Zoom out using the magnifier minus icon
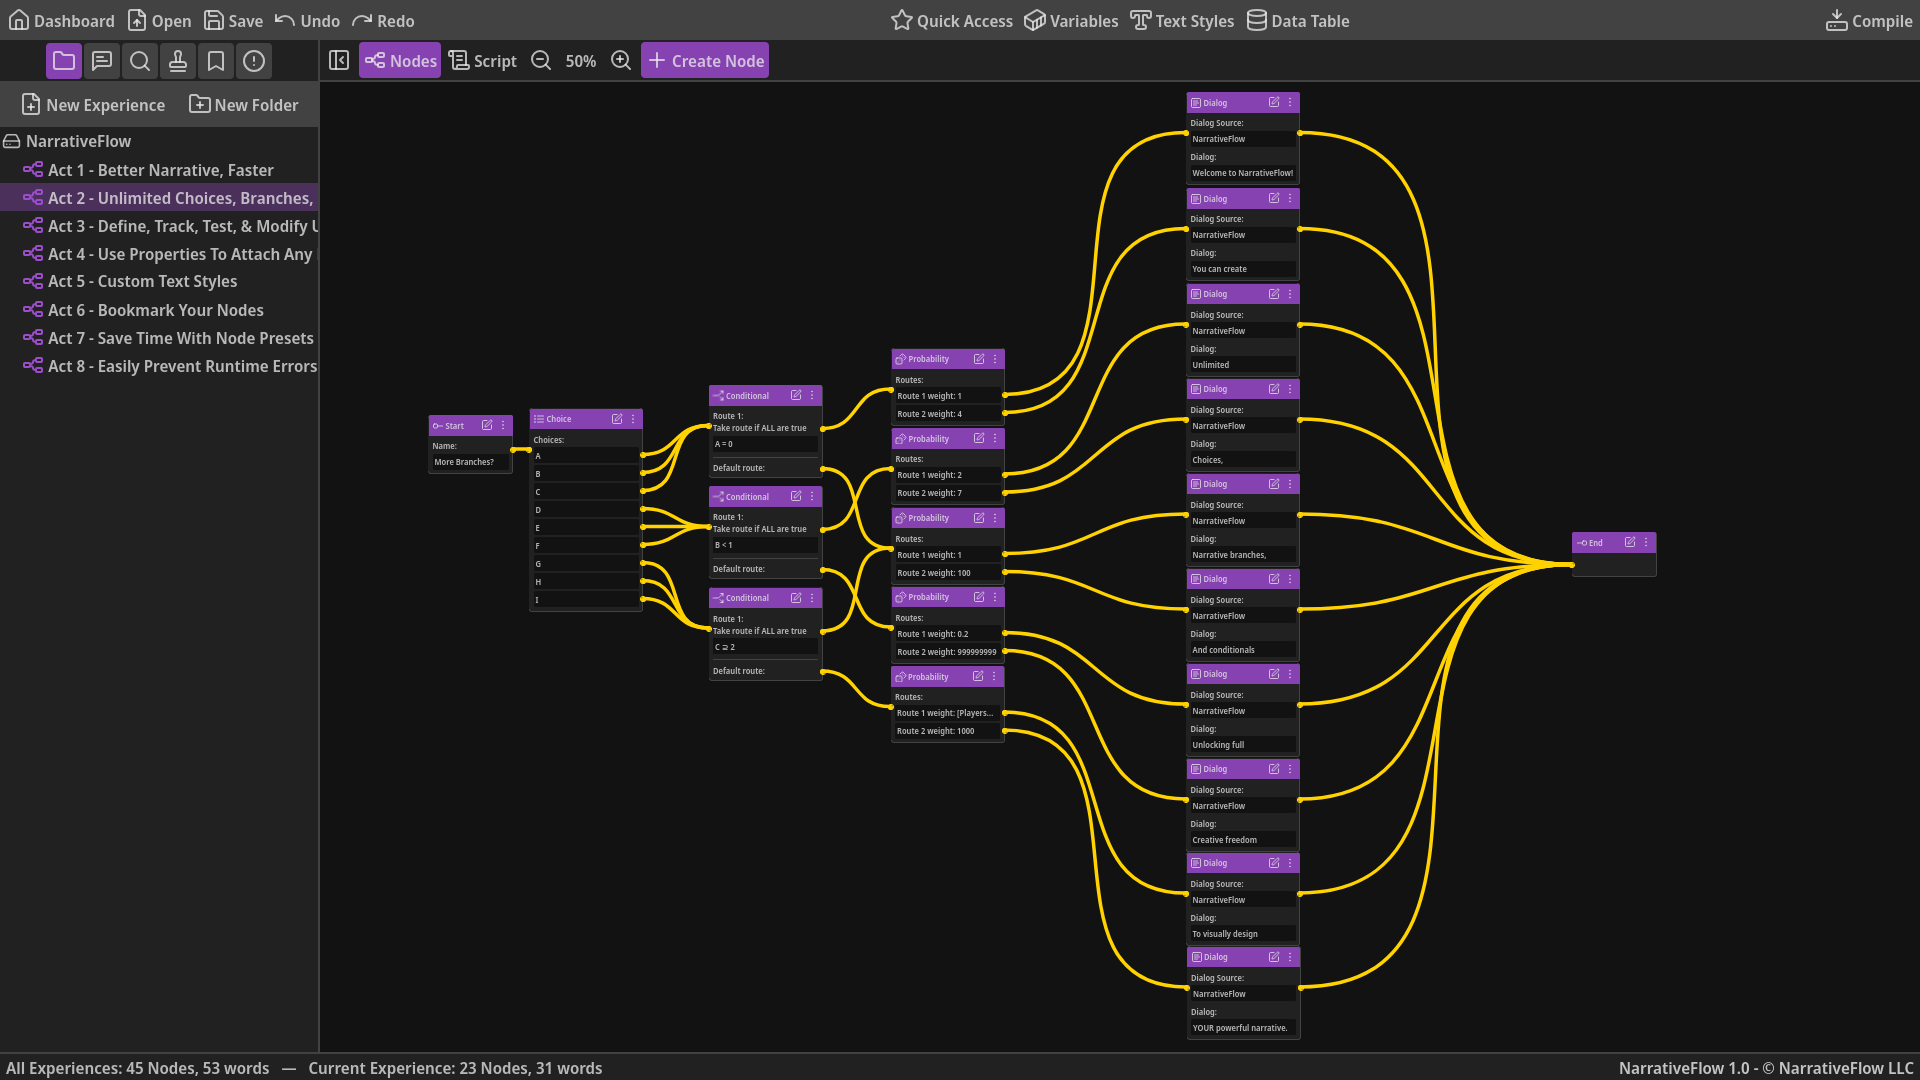1920x1080 pixels. pos(541,60)
